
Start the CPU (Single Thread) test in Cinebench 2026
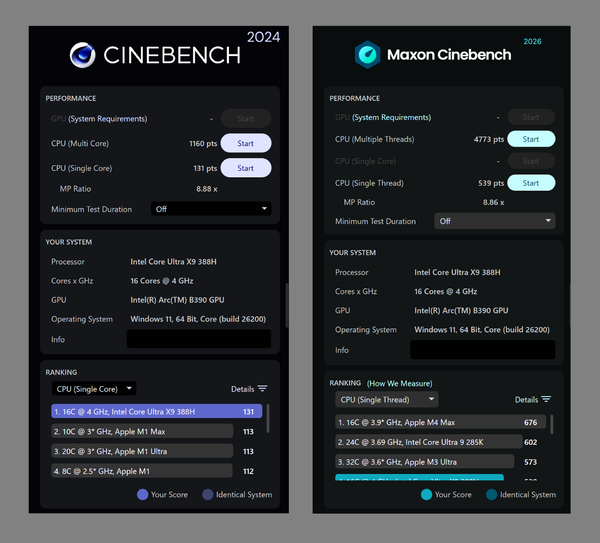(x=531, y=183)
